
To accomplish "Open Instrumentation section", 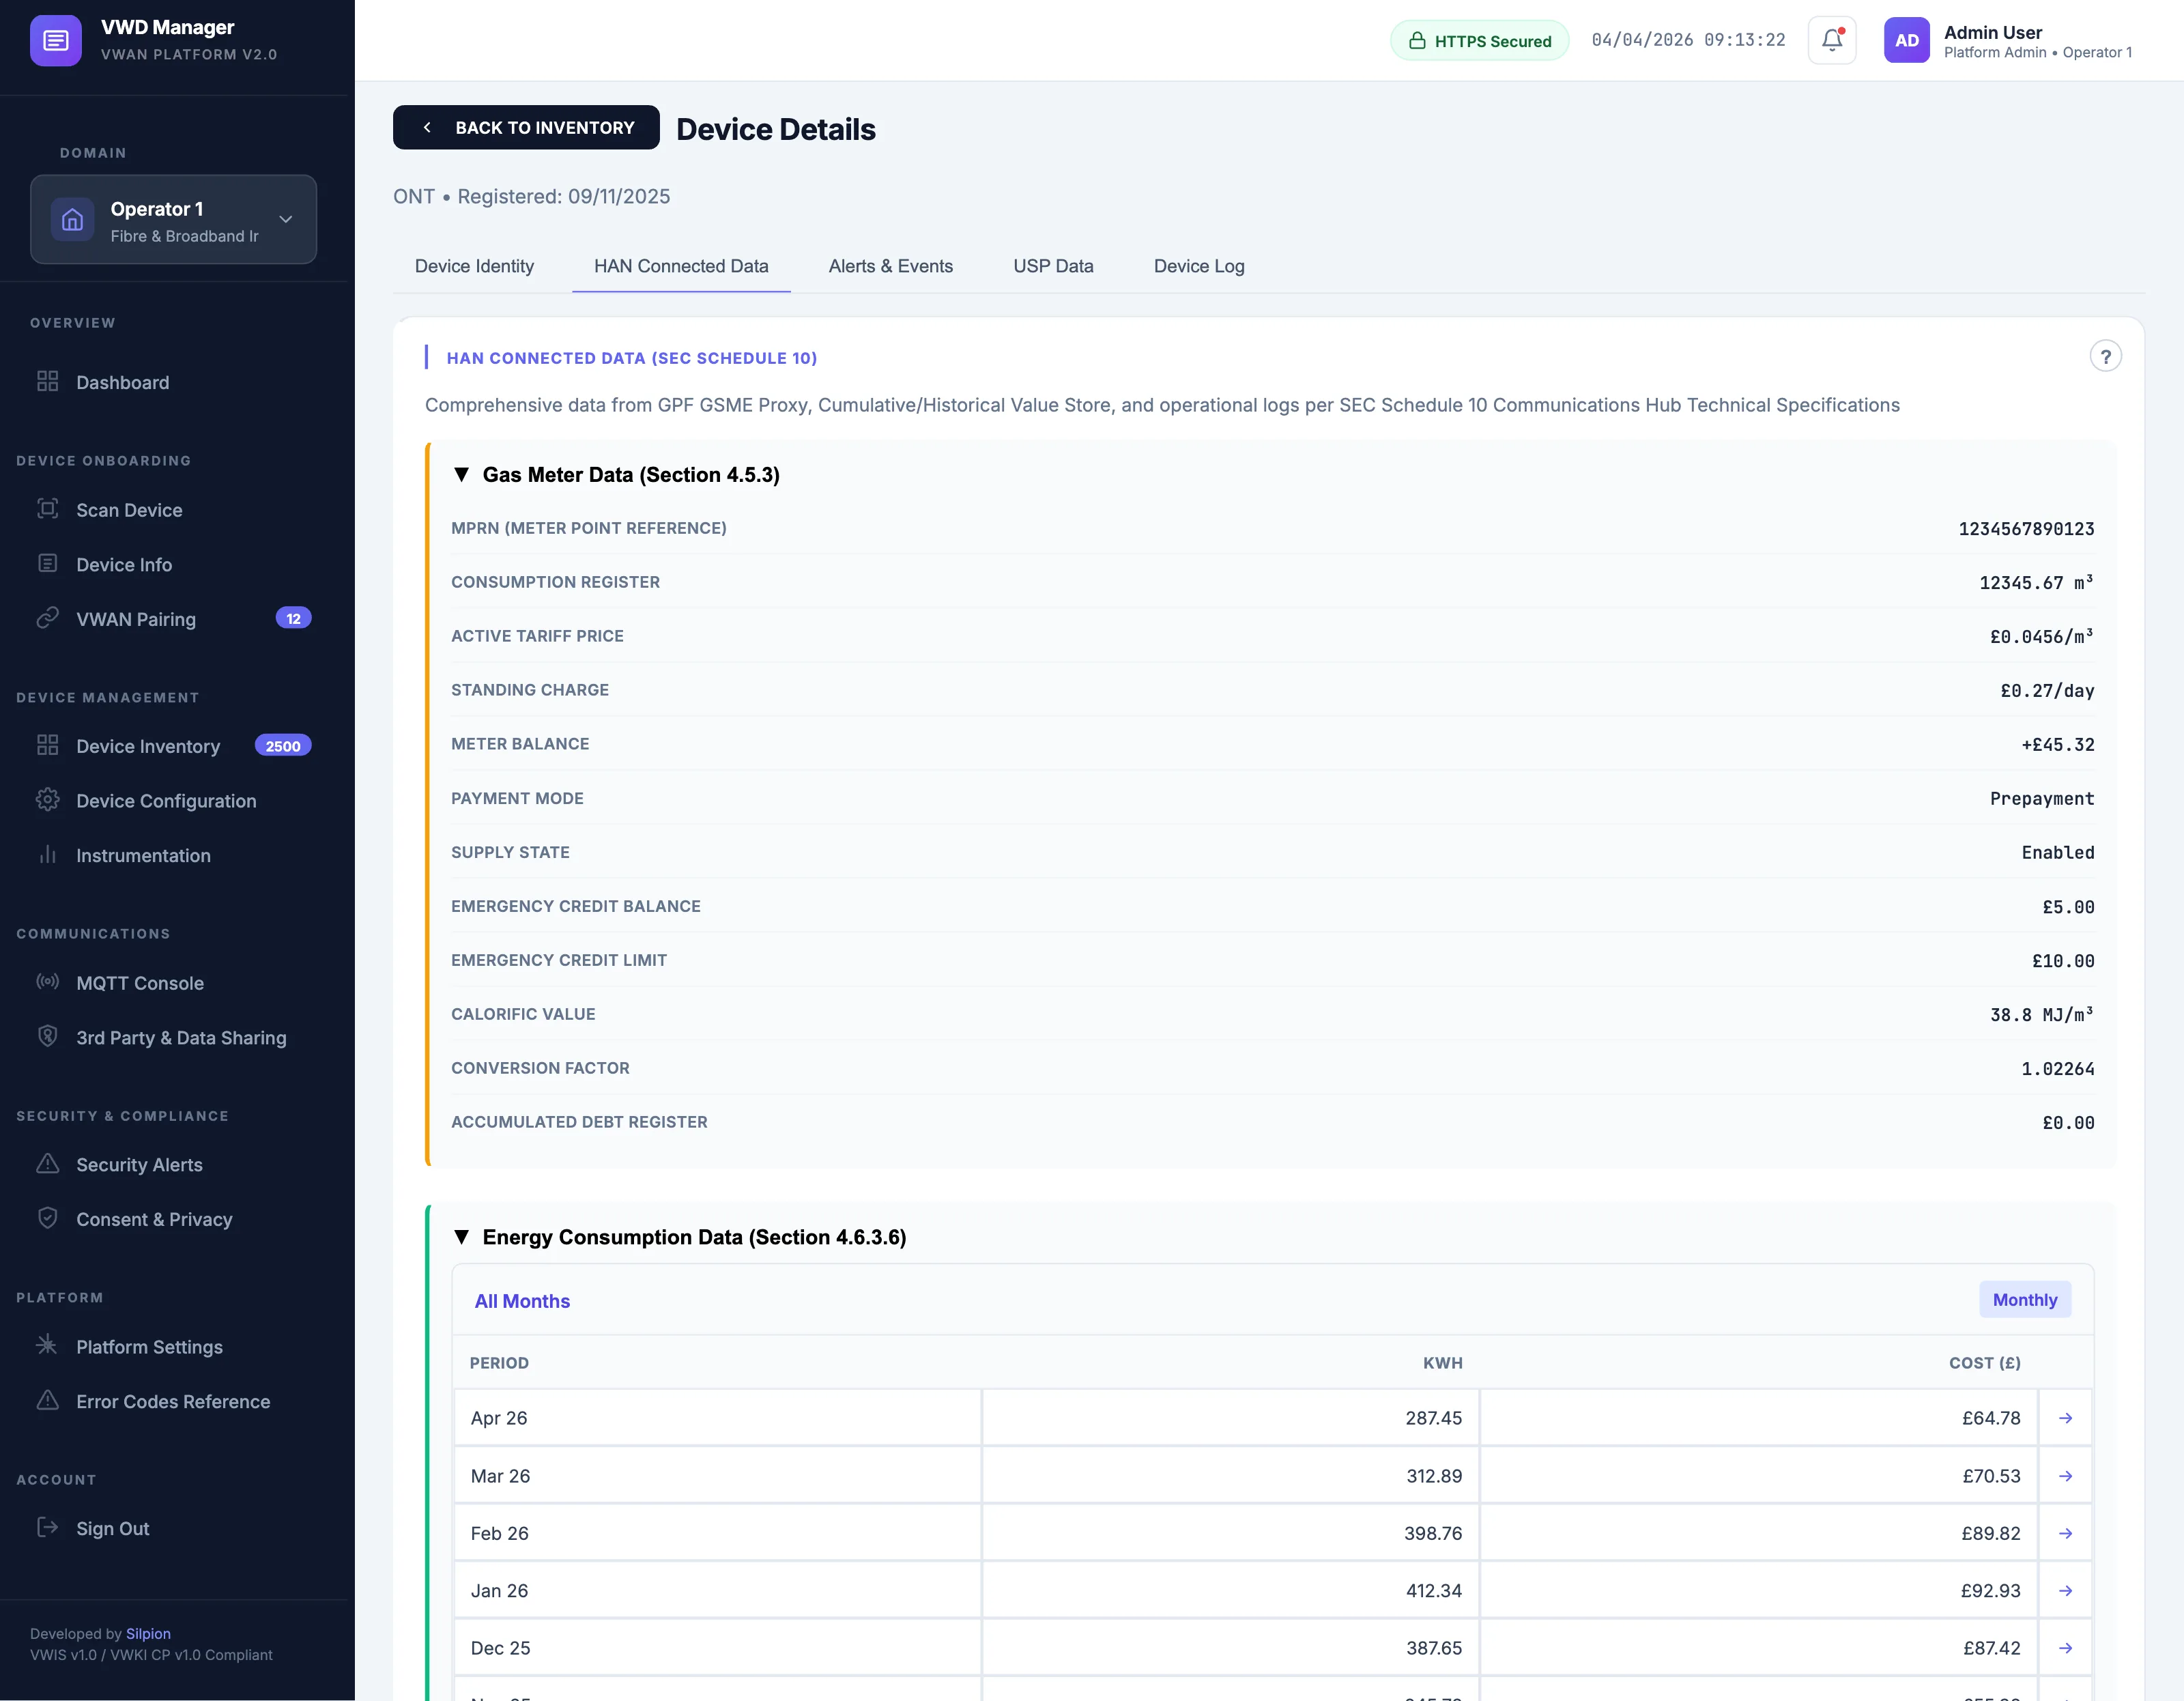I will point(143,856).
